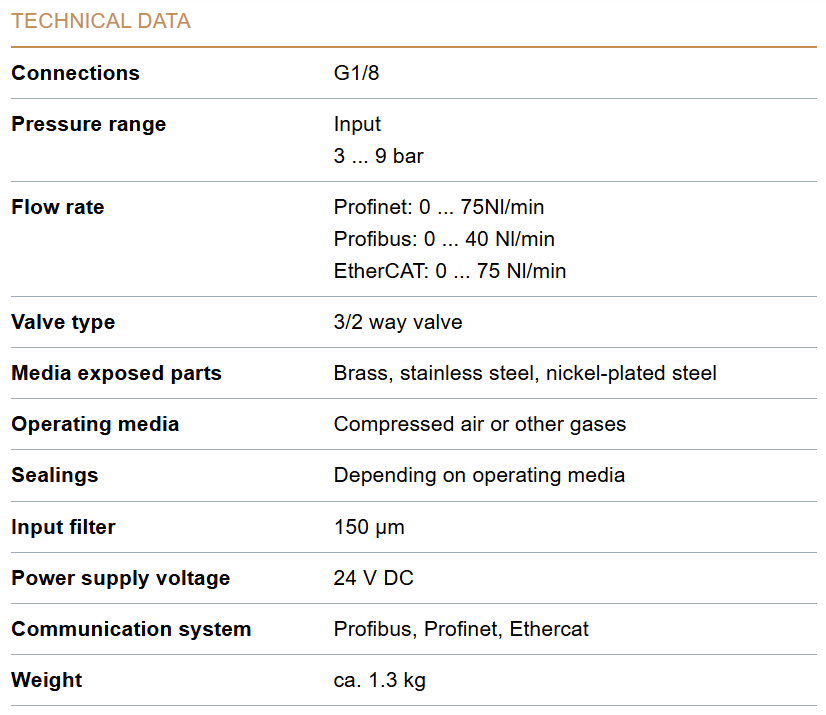Screen dimensions: 826x715
Task: Click the Compressed air or other gases text
Action: [x=480, y=424]
